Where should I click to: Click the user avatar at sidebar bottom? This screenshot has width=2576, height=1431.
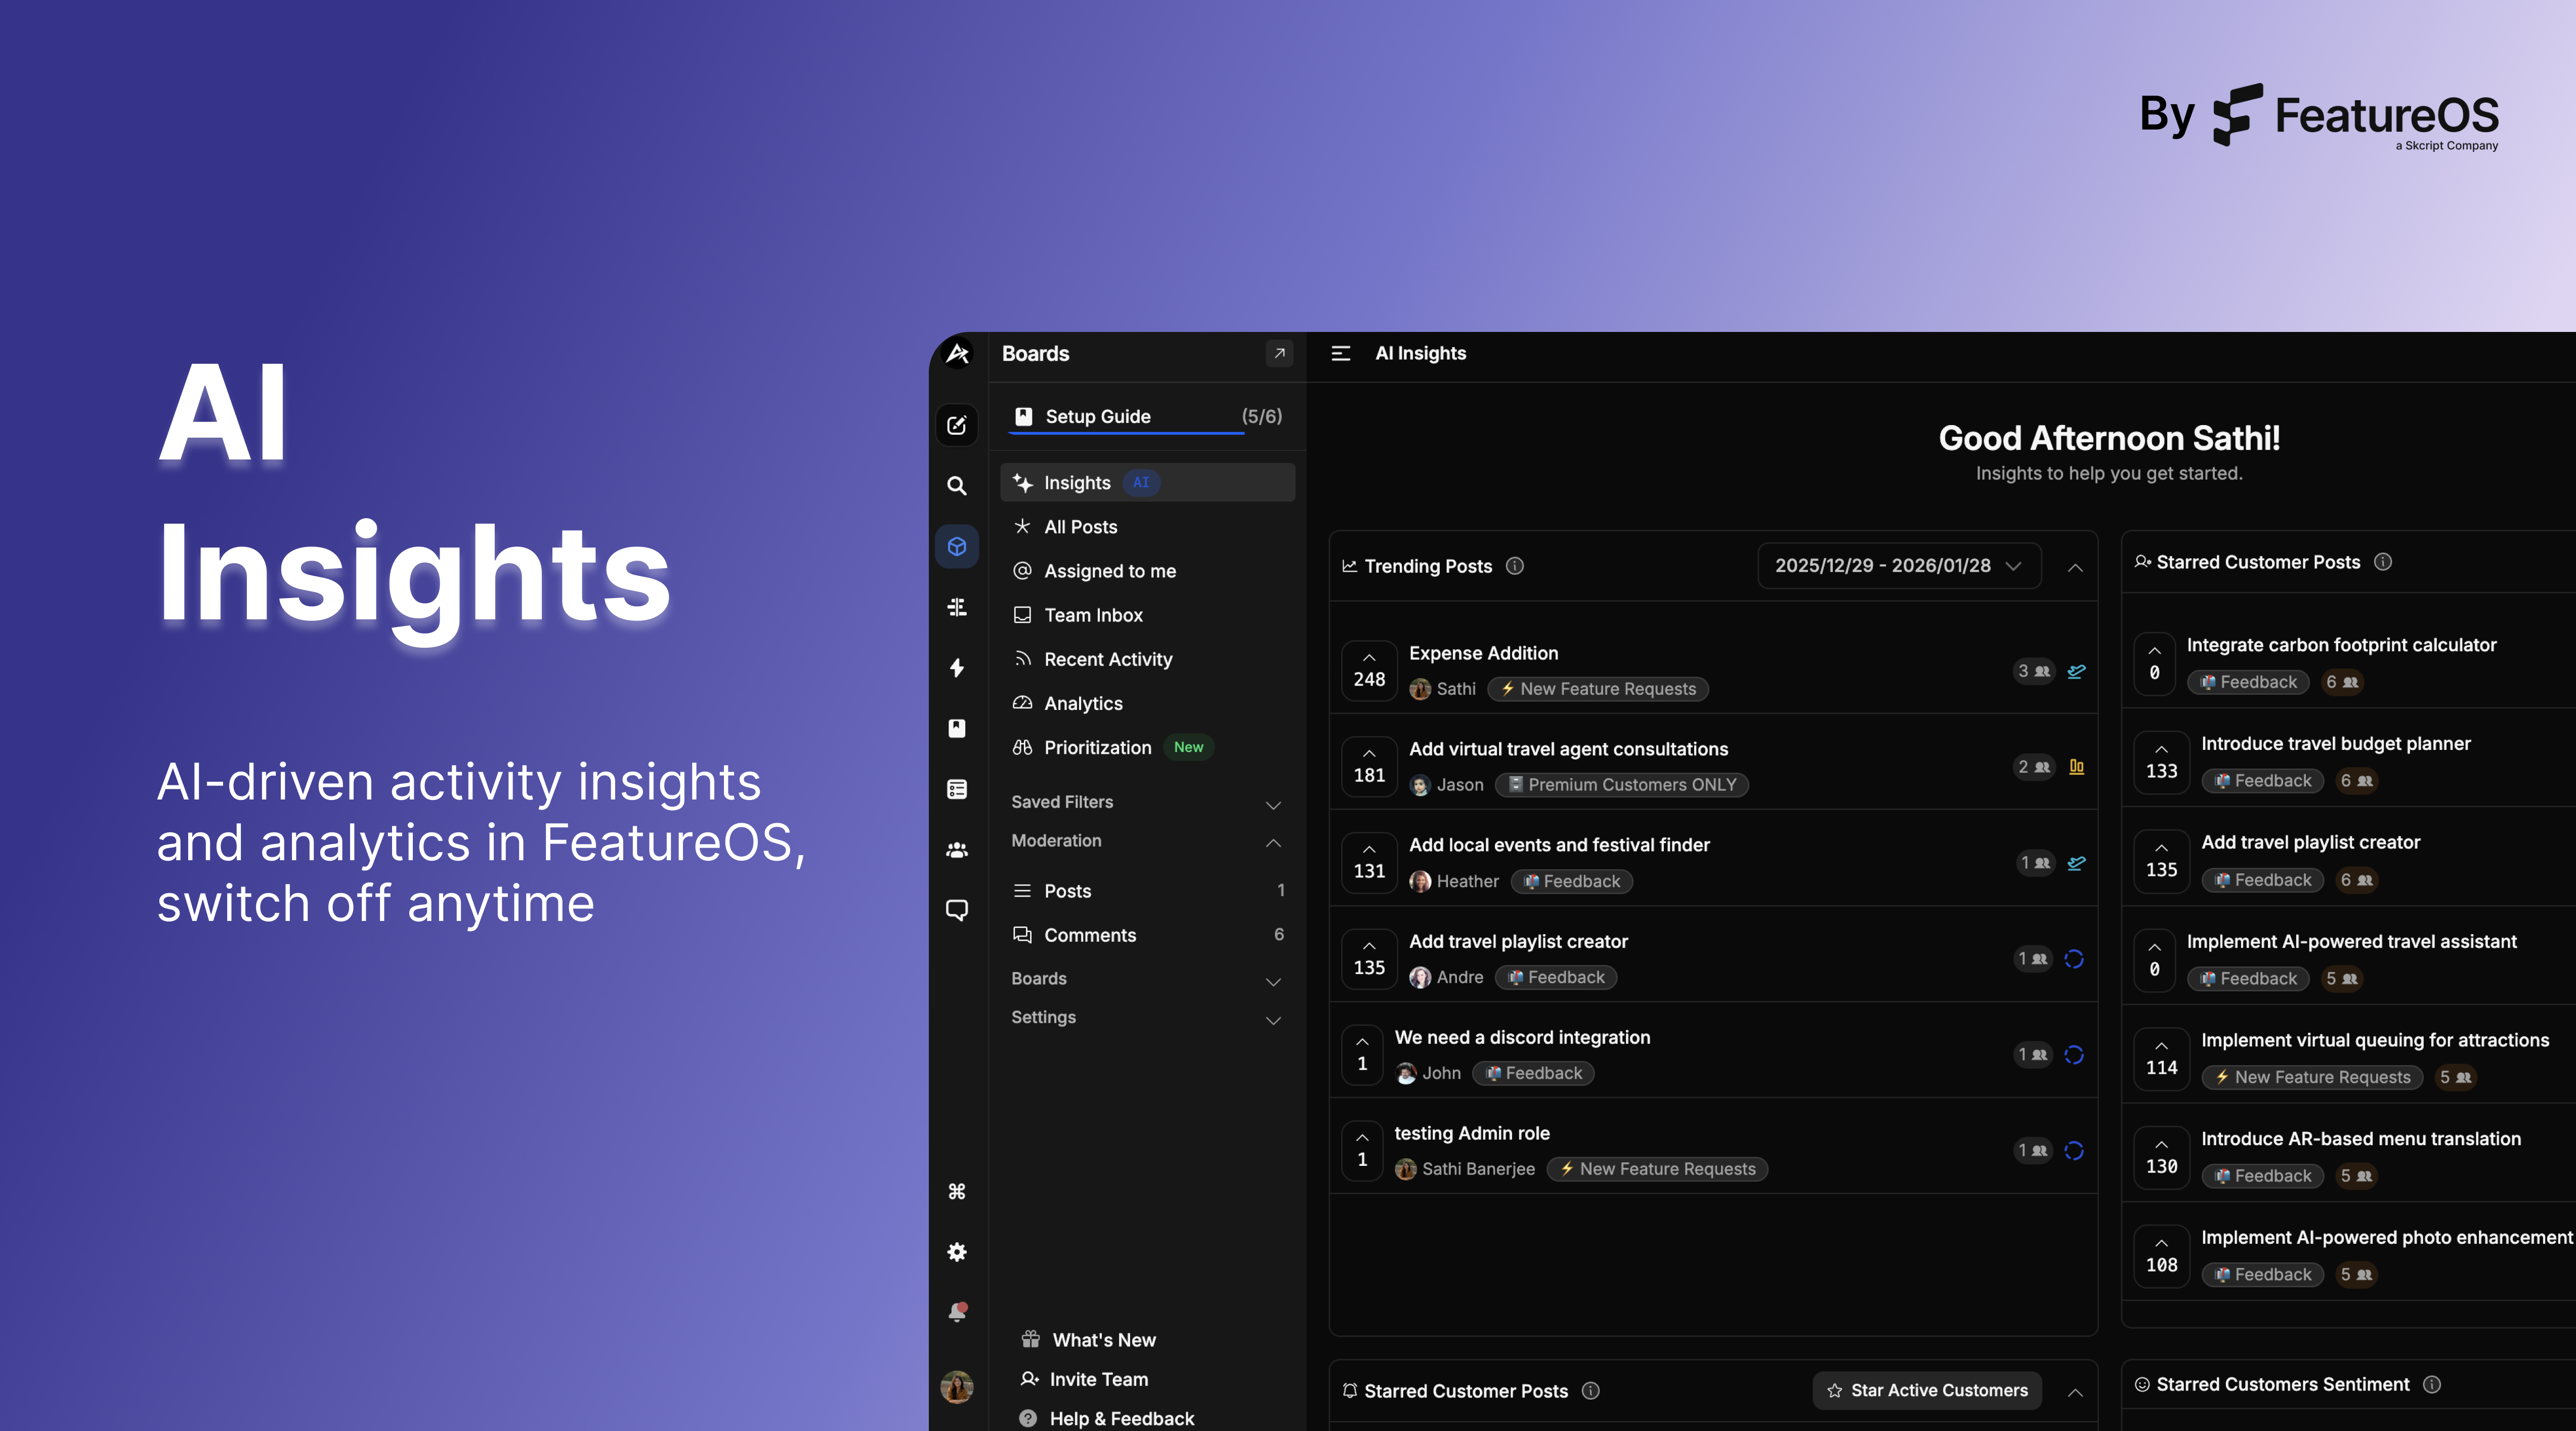point(956,1387)
